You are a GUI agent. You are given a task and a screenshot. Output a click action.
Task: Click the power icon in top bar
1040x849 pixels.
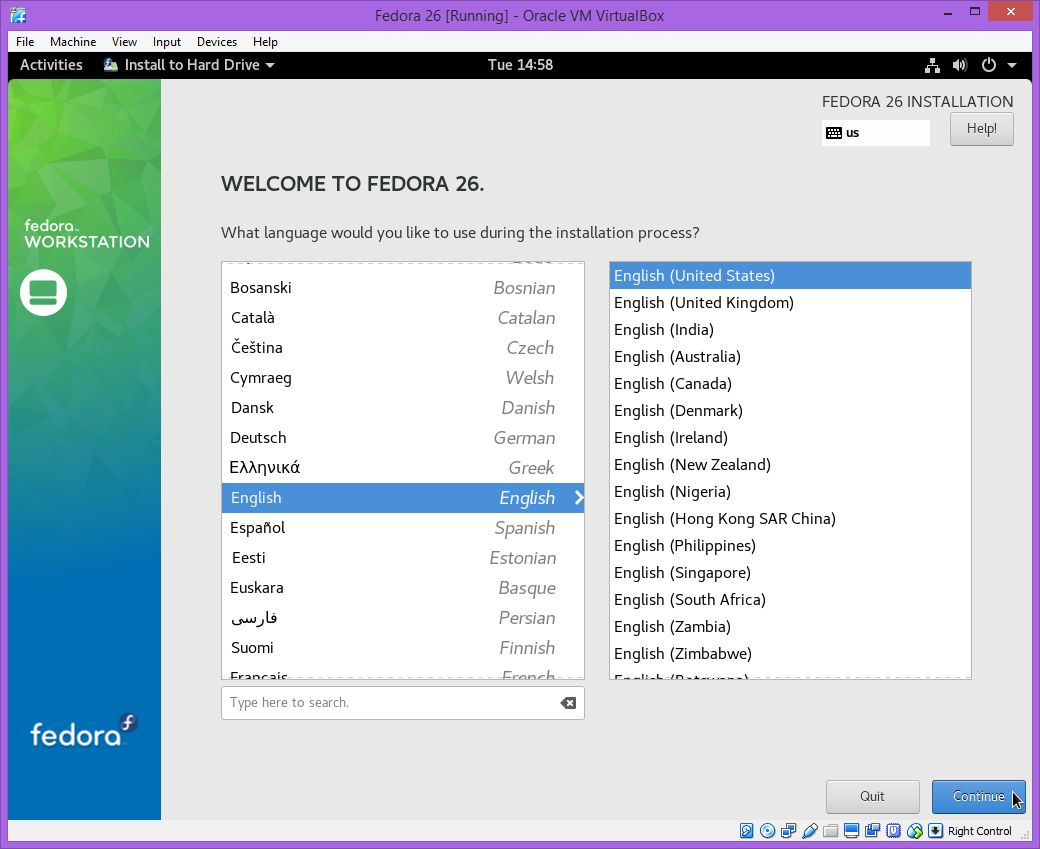coord(988,65)
